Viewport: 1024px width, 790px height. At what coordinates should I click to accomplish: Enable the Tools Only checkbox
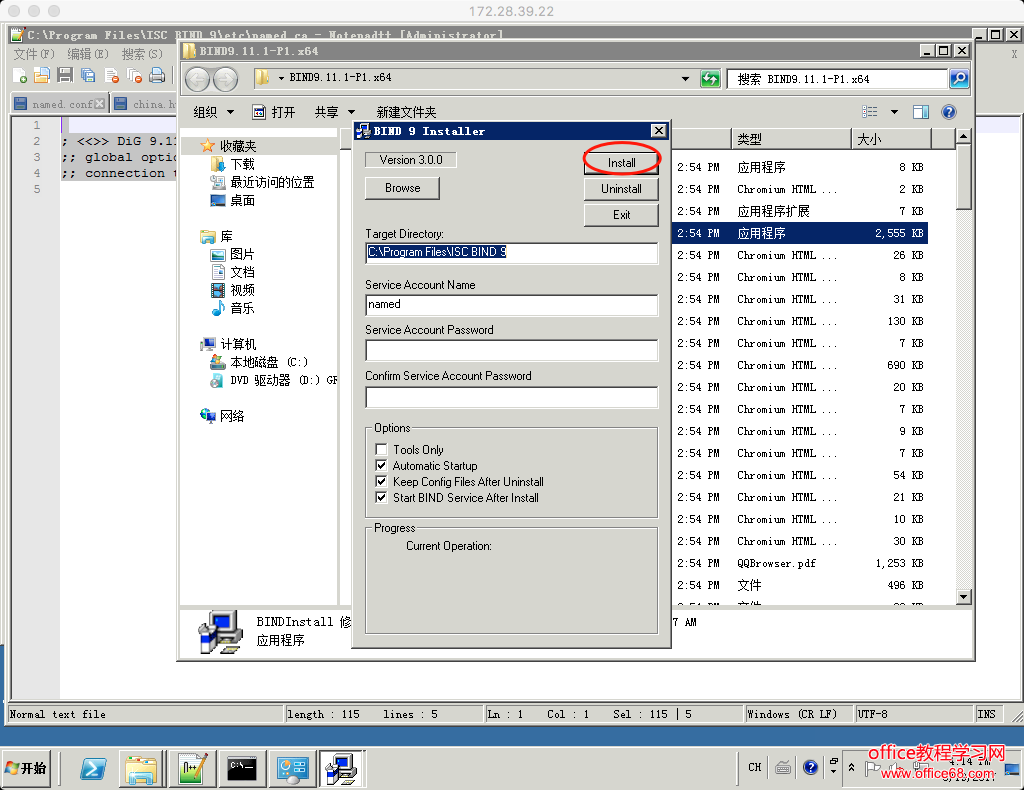(381, 450)
